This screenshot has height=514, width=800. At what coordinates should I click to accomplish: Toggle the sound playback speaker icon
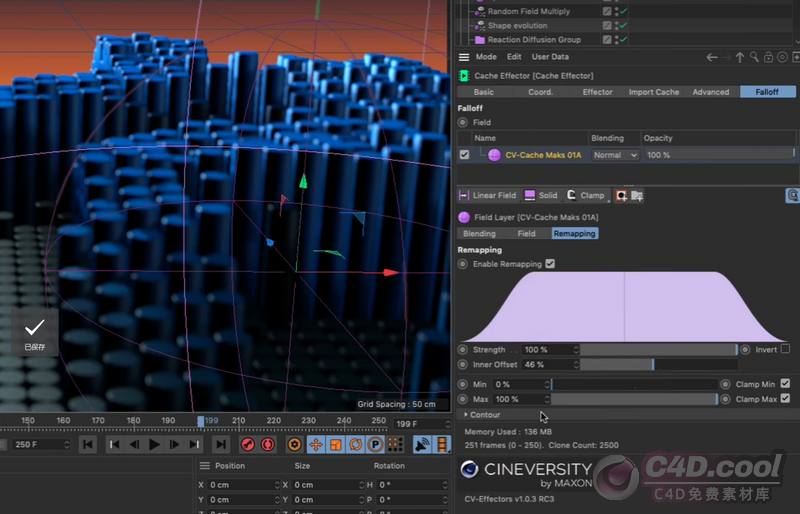point(422,445)
